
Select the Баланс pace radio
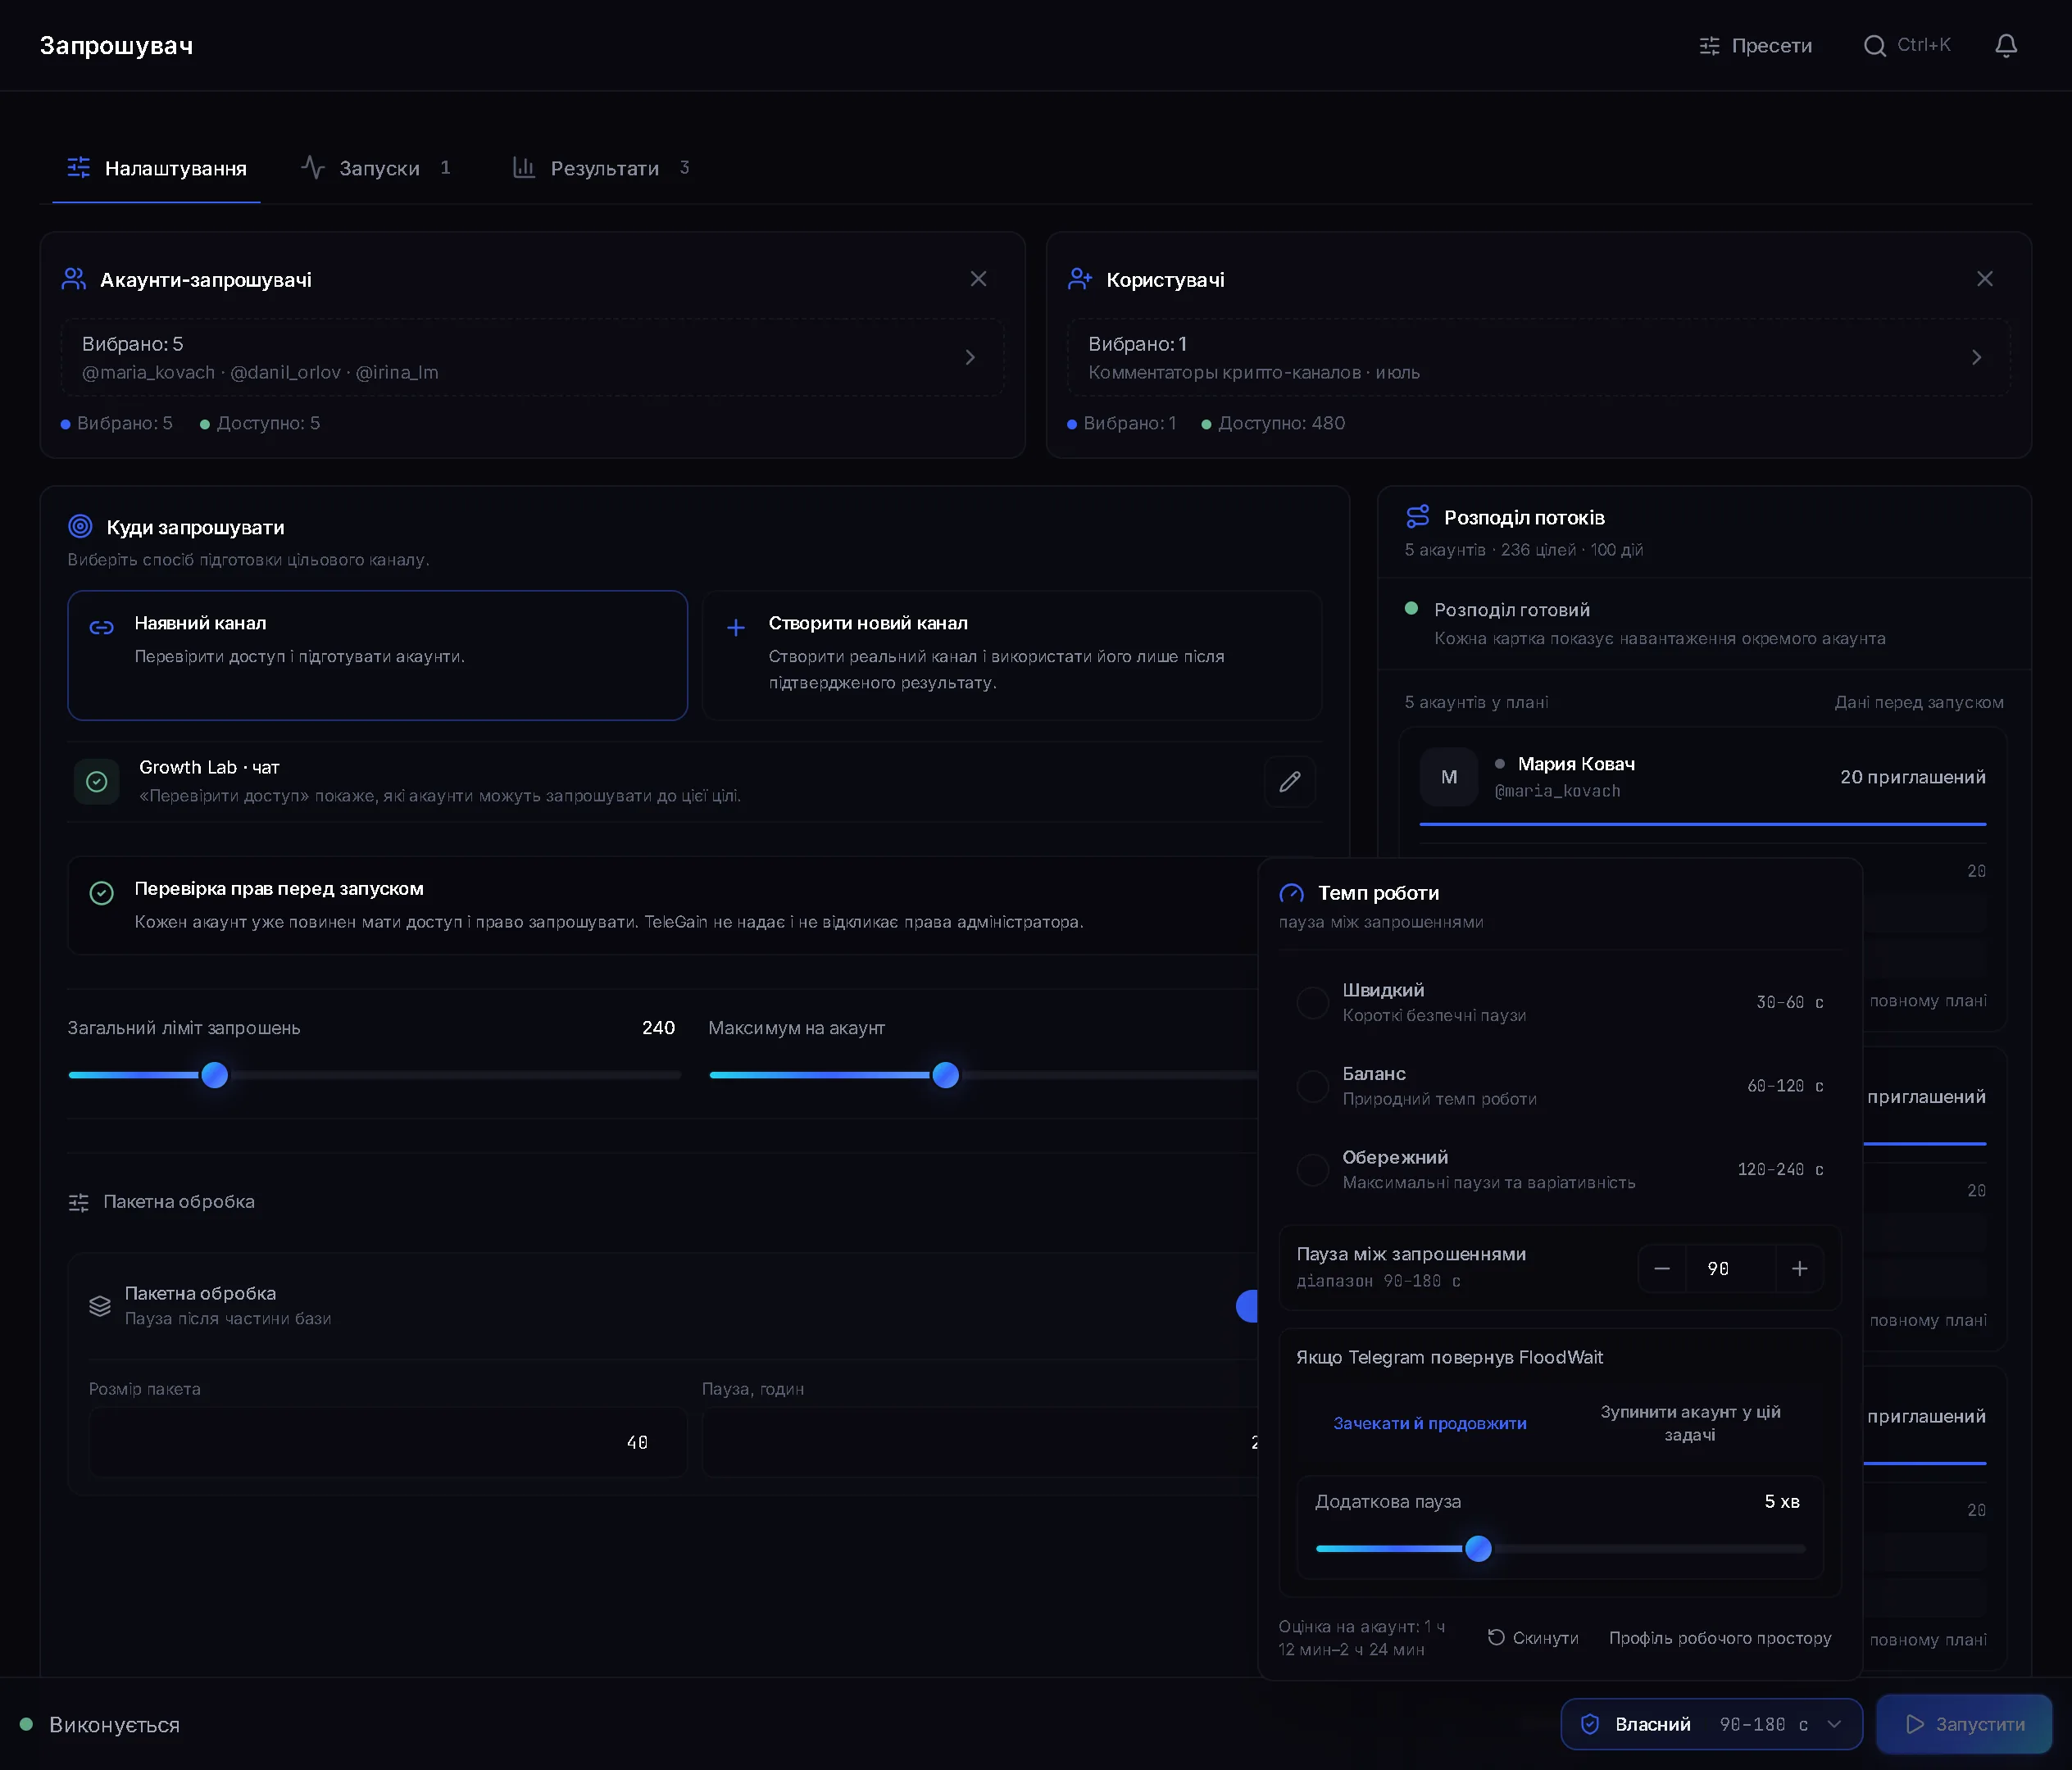(1312, 1086)
